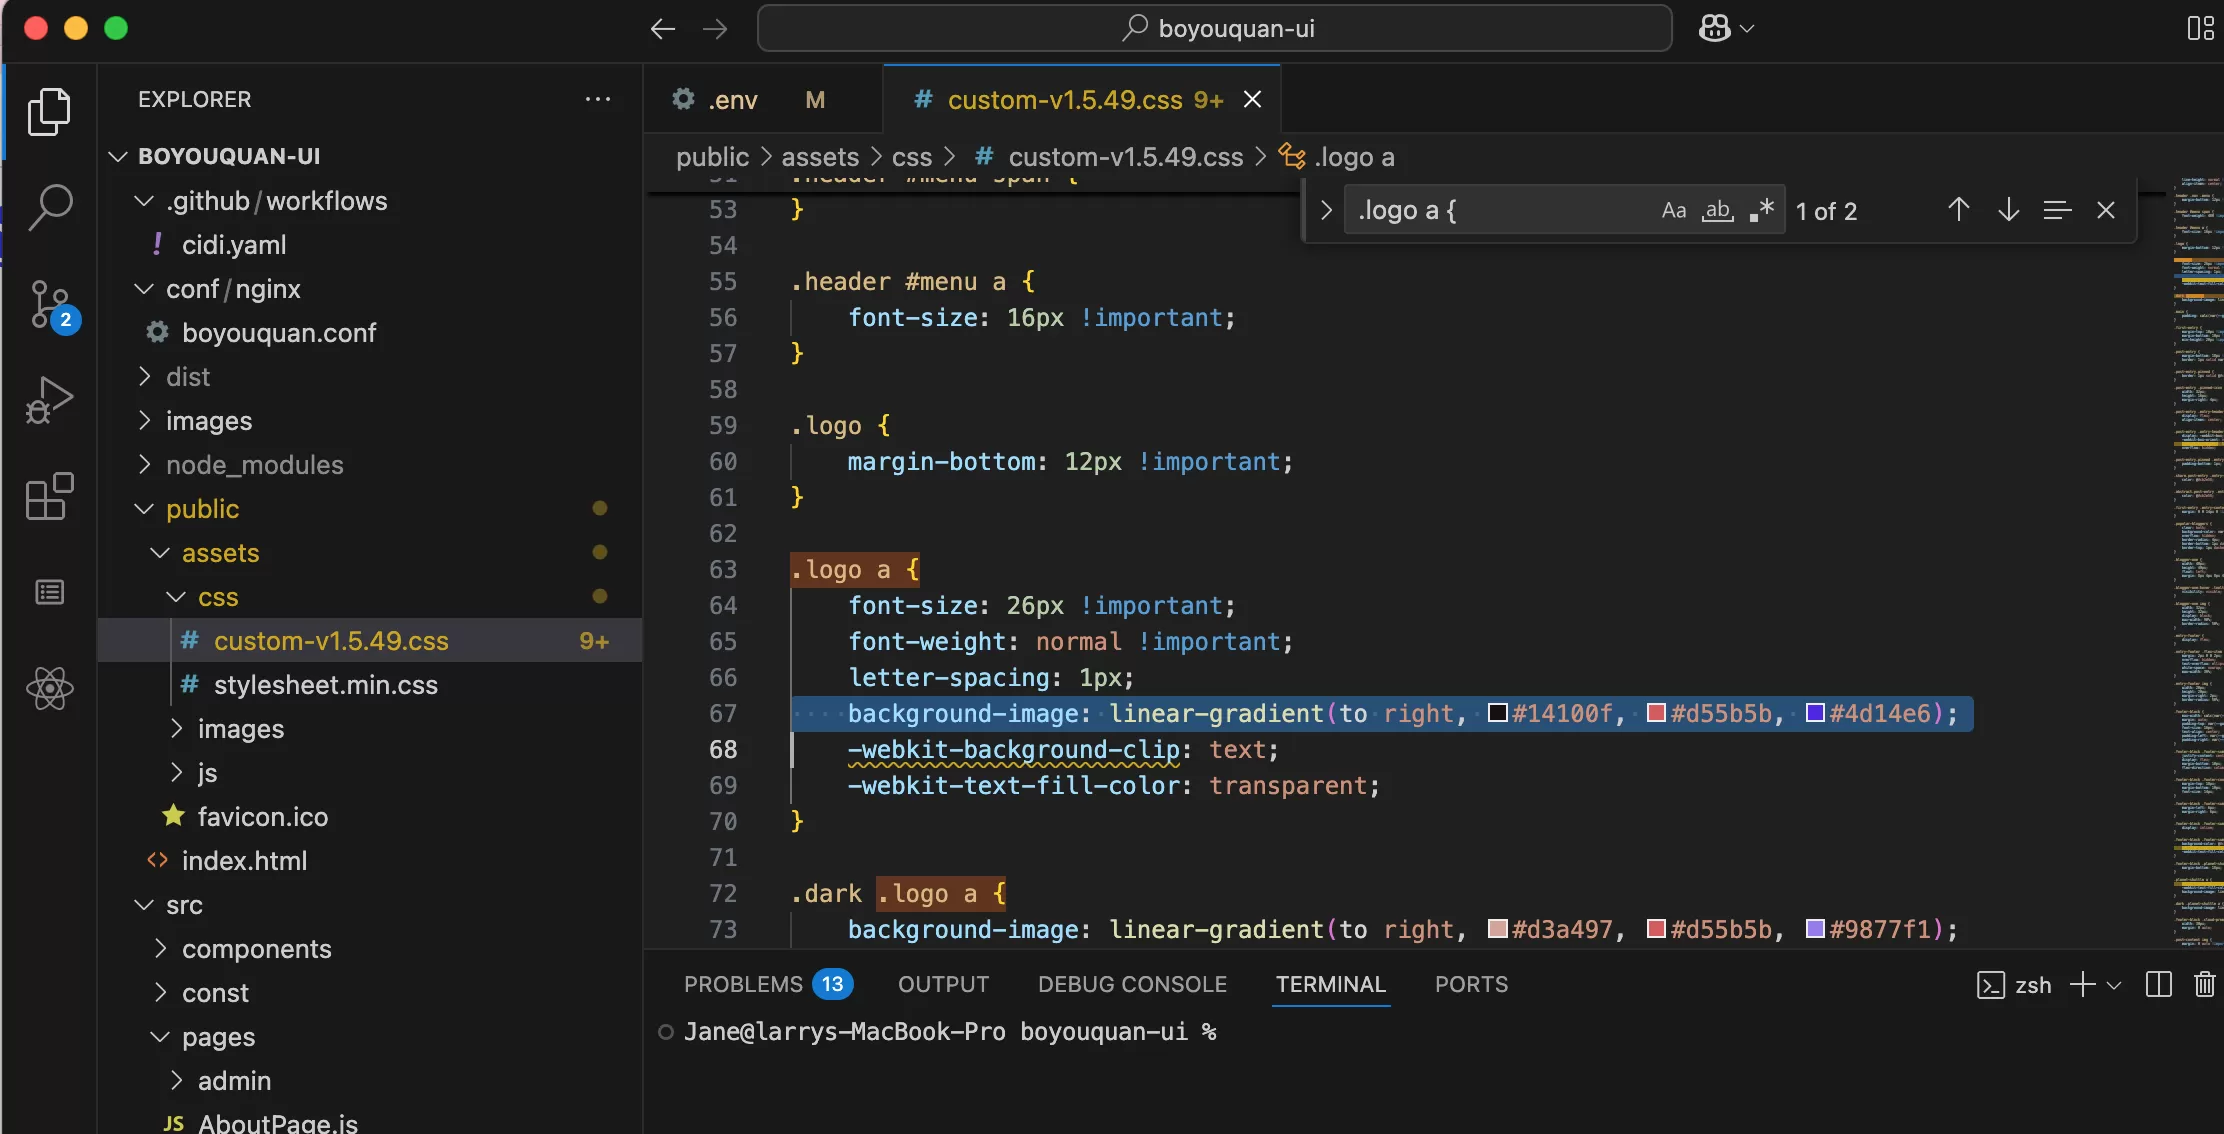The width and height of the screenshot is (2224, 1134).
Task: Open the Copilot dropdown chevron in title bar
Action: [x=1747, y=29]
